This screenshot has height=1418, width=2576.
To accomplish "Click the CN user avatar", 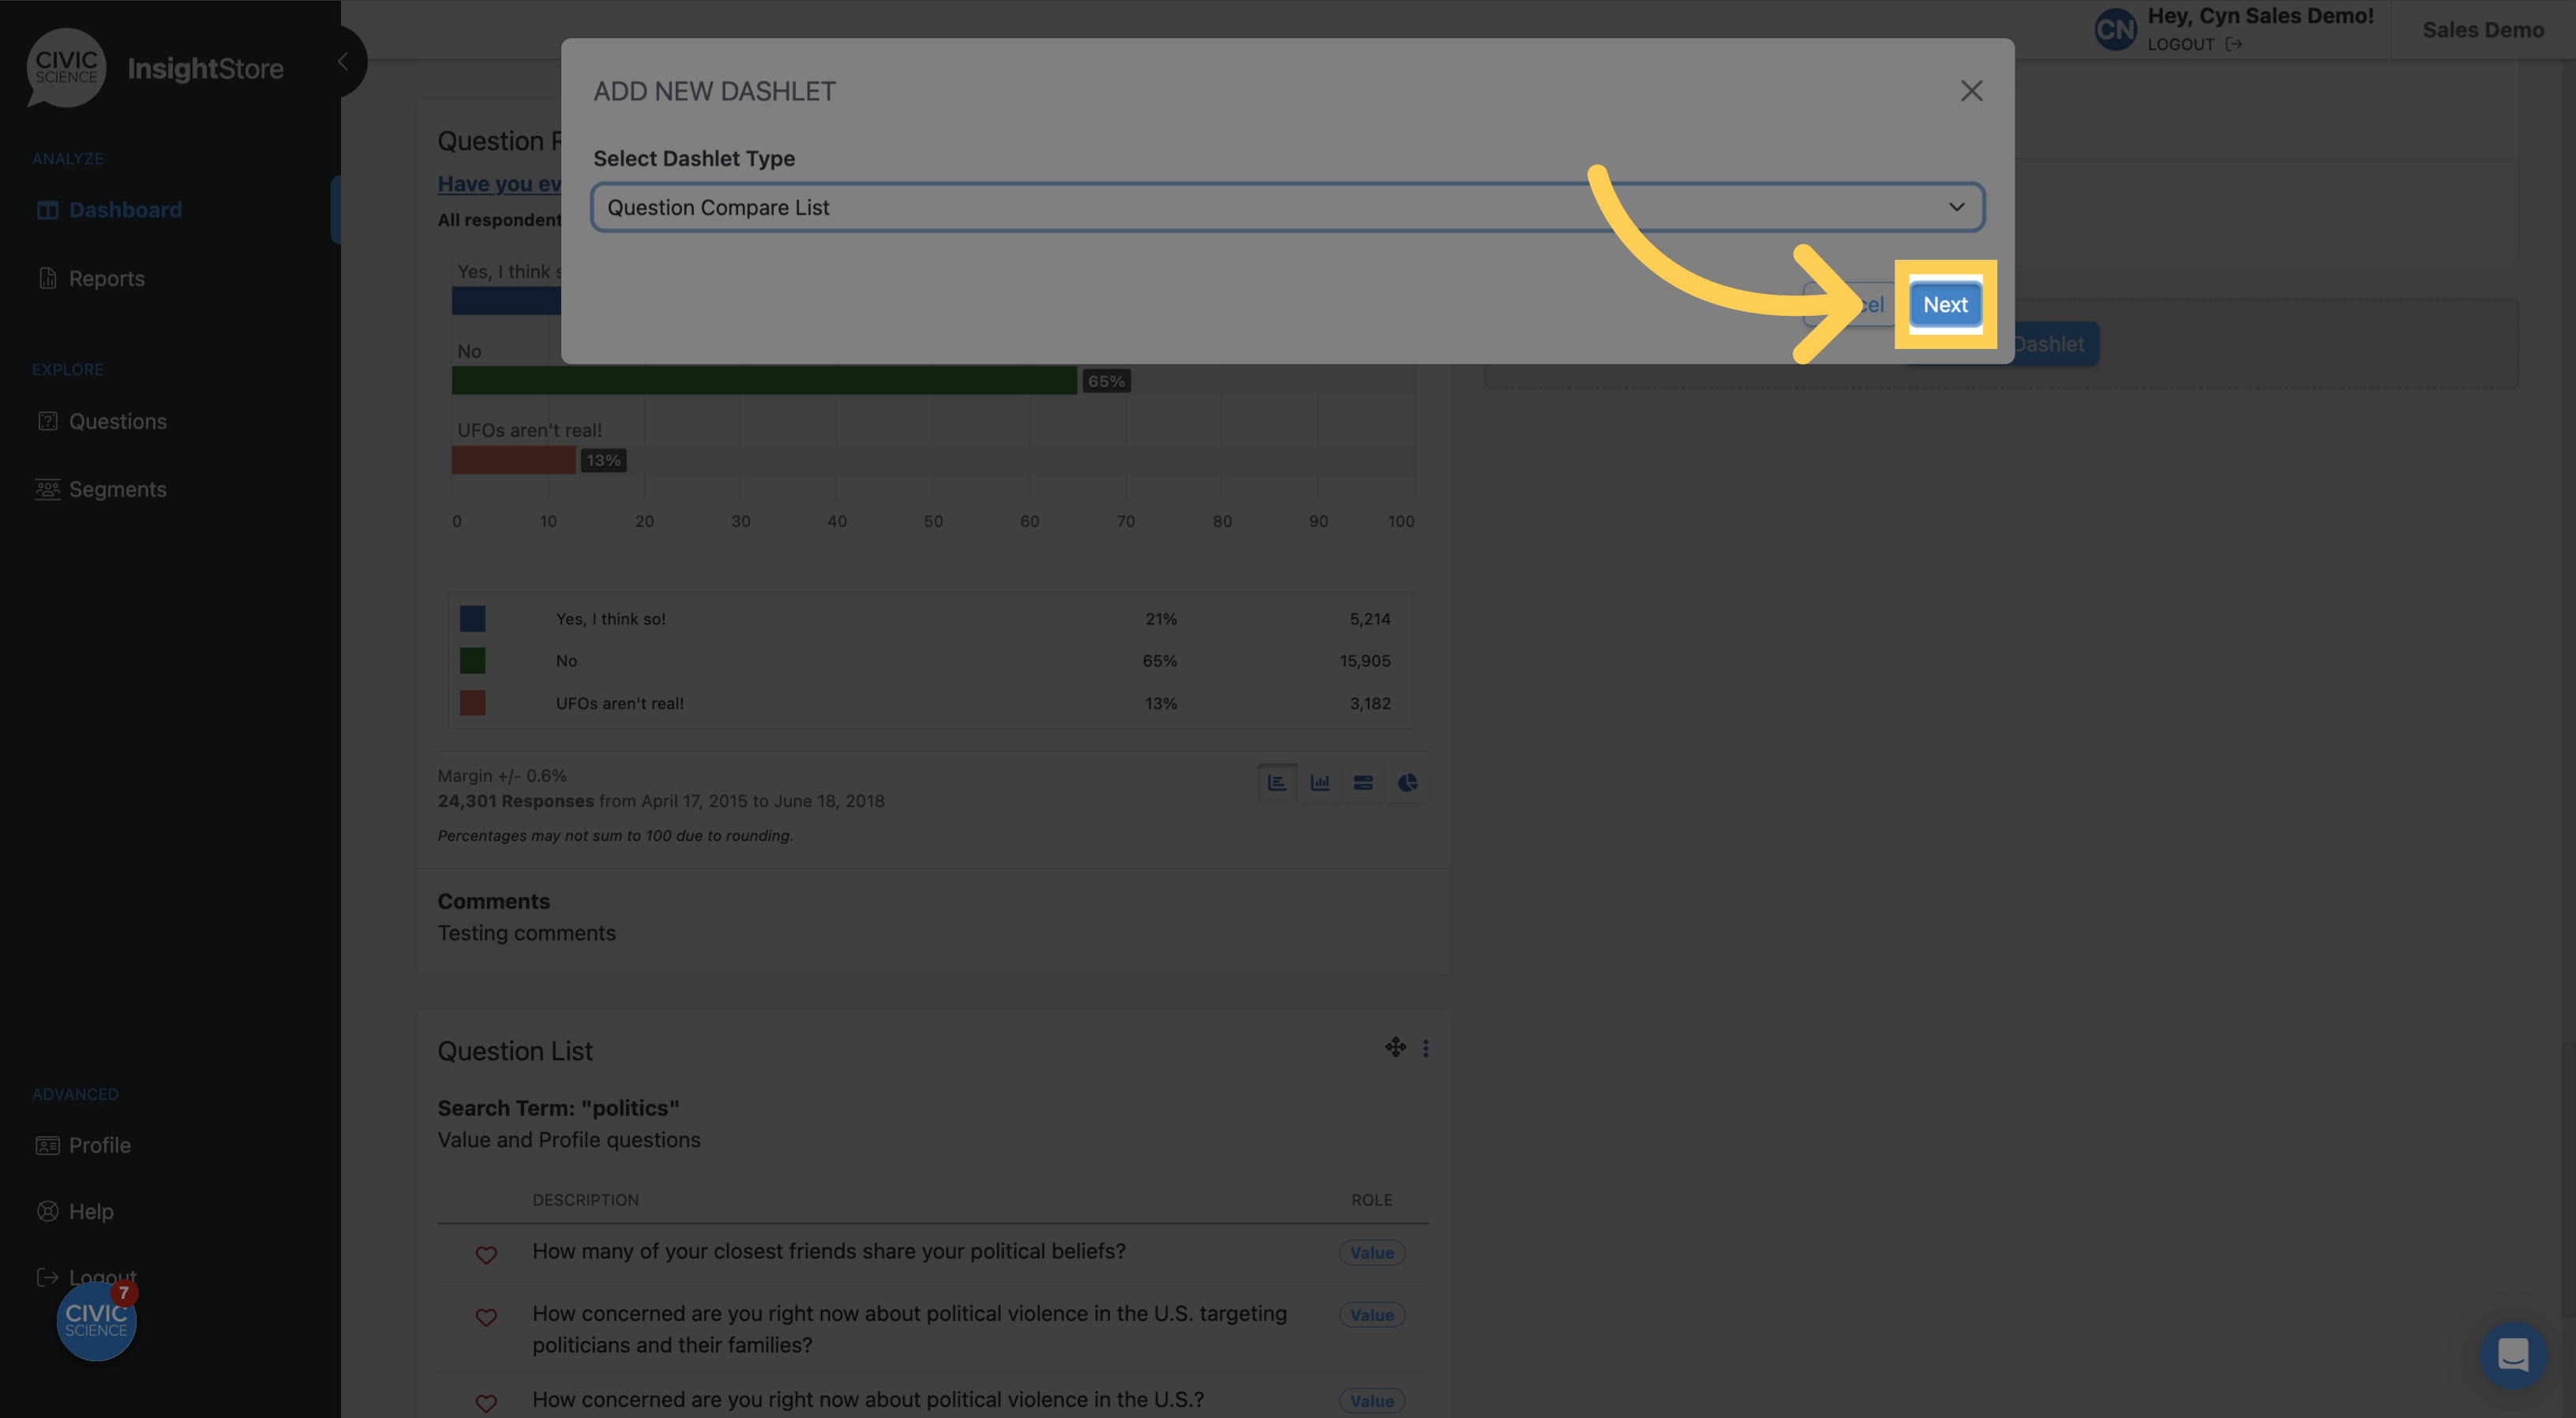I will click(x=2115, y=30).
